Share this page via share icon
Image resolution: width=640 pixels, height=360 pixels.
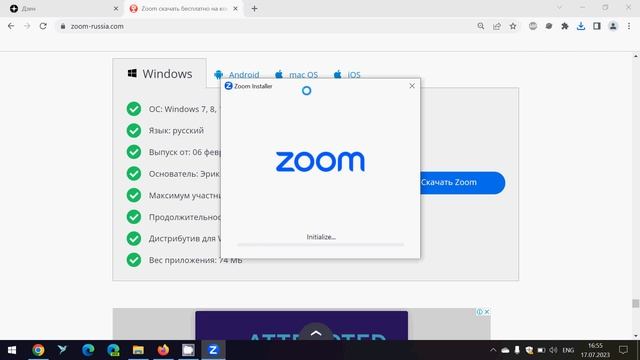[497, 26]
